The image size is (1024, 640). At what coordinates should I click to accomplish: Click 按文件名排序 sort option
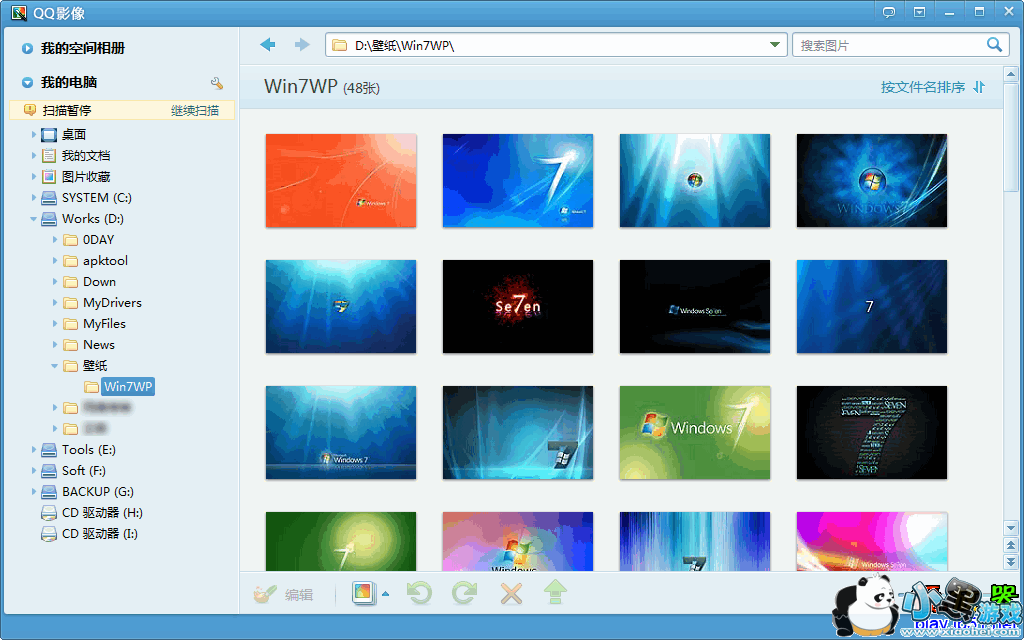[x=923, y=87]
